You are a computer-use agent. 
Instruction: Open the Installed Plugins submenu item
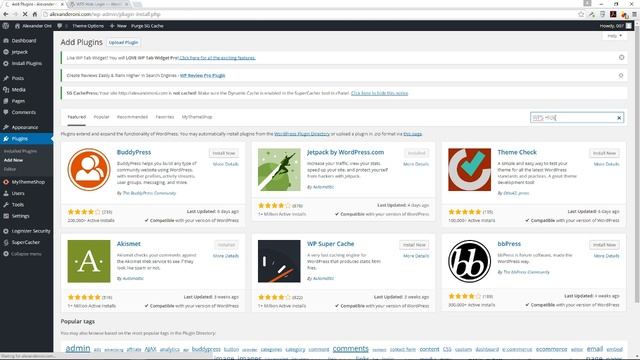tap(20, 151)
